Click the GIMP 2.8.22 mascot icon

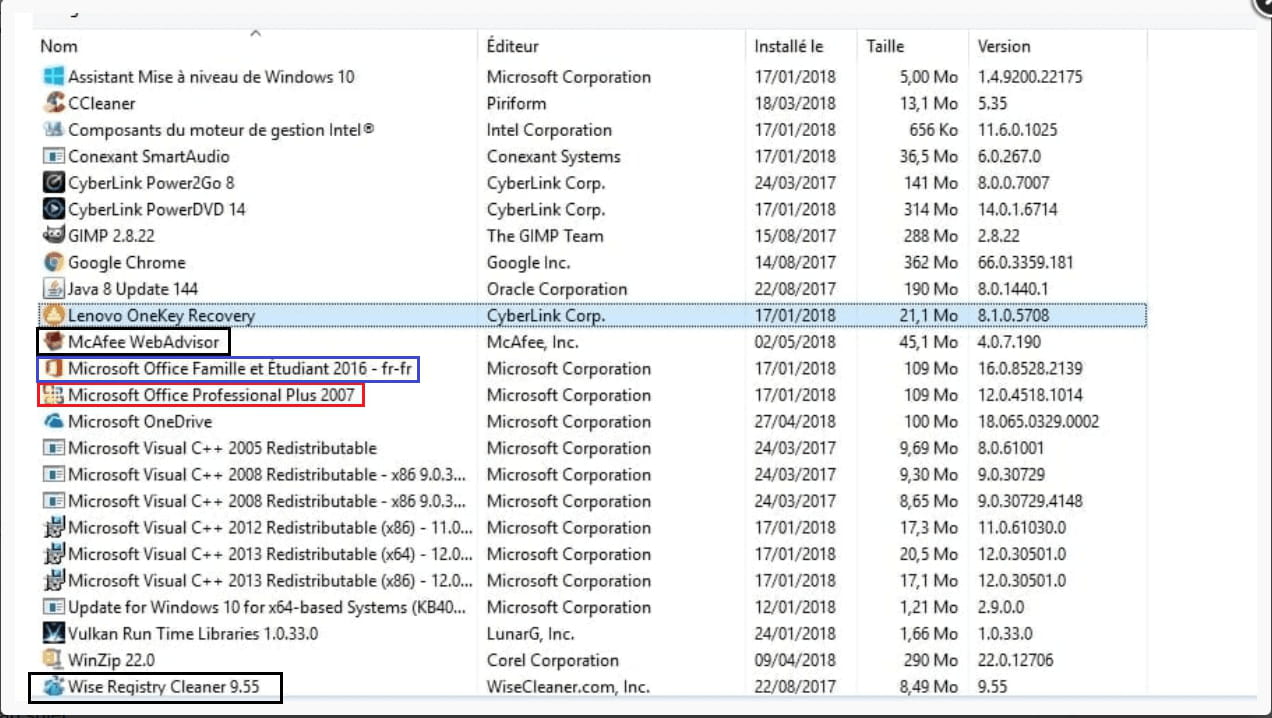[x=54, y=236]
